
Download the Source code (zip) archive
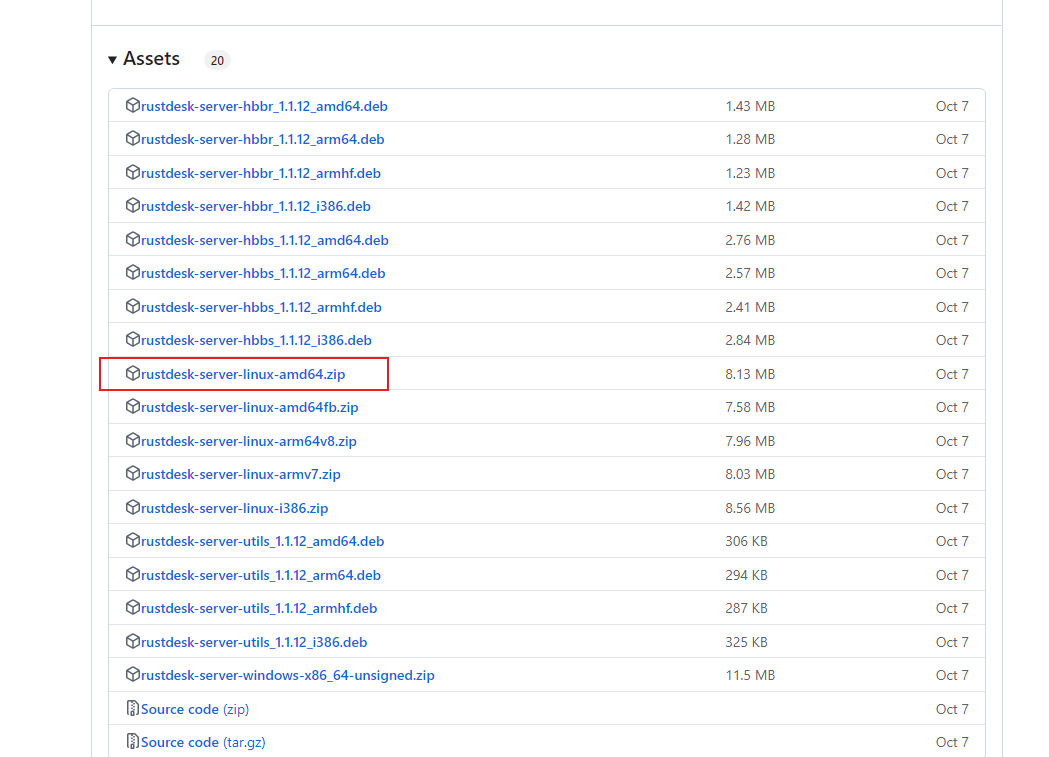click(x=195, y=709)
